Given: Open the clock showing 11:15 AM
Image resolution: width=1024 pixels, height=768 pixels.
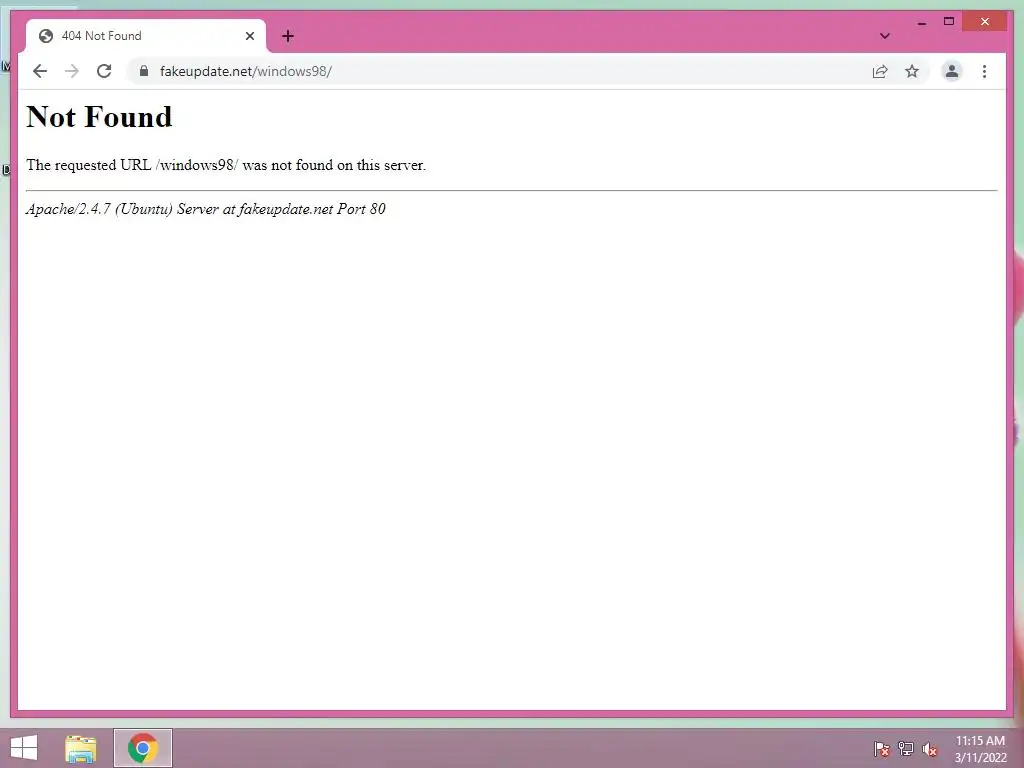Looking at the screenshot, I should (x=980, y=749).
